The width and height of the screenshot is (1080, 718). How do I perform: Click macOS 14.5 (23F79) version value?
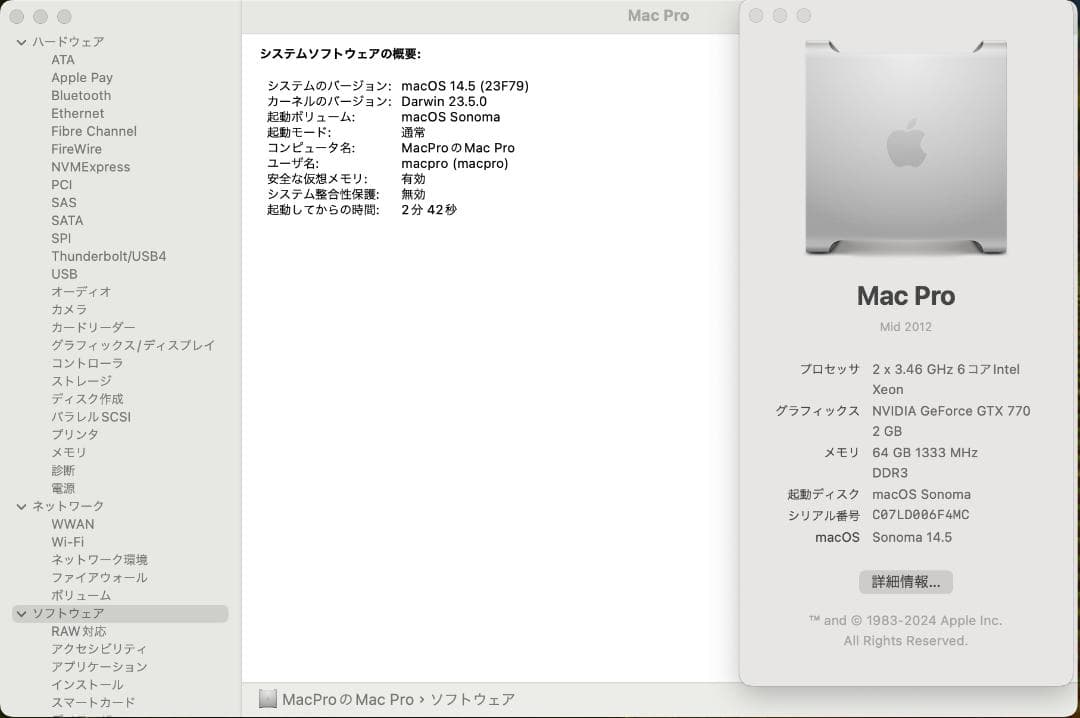tap(465, 86)
